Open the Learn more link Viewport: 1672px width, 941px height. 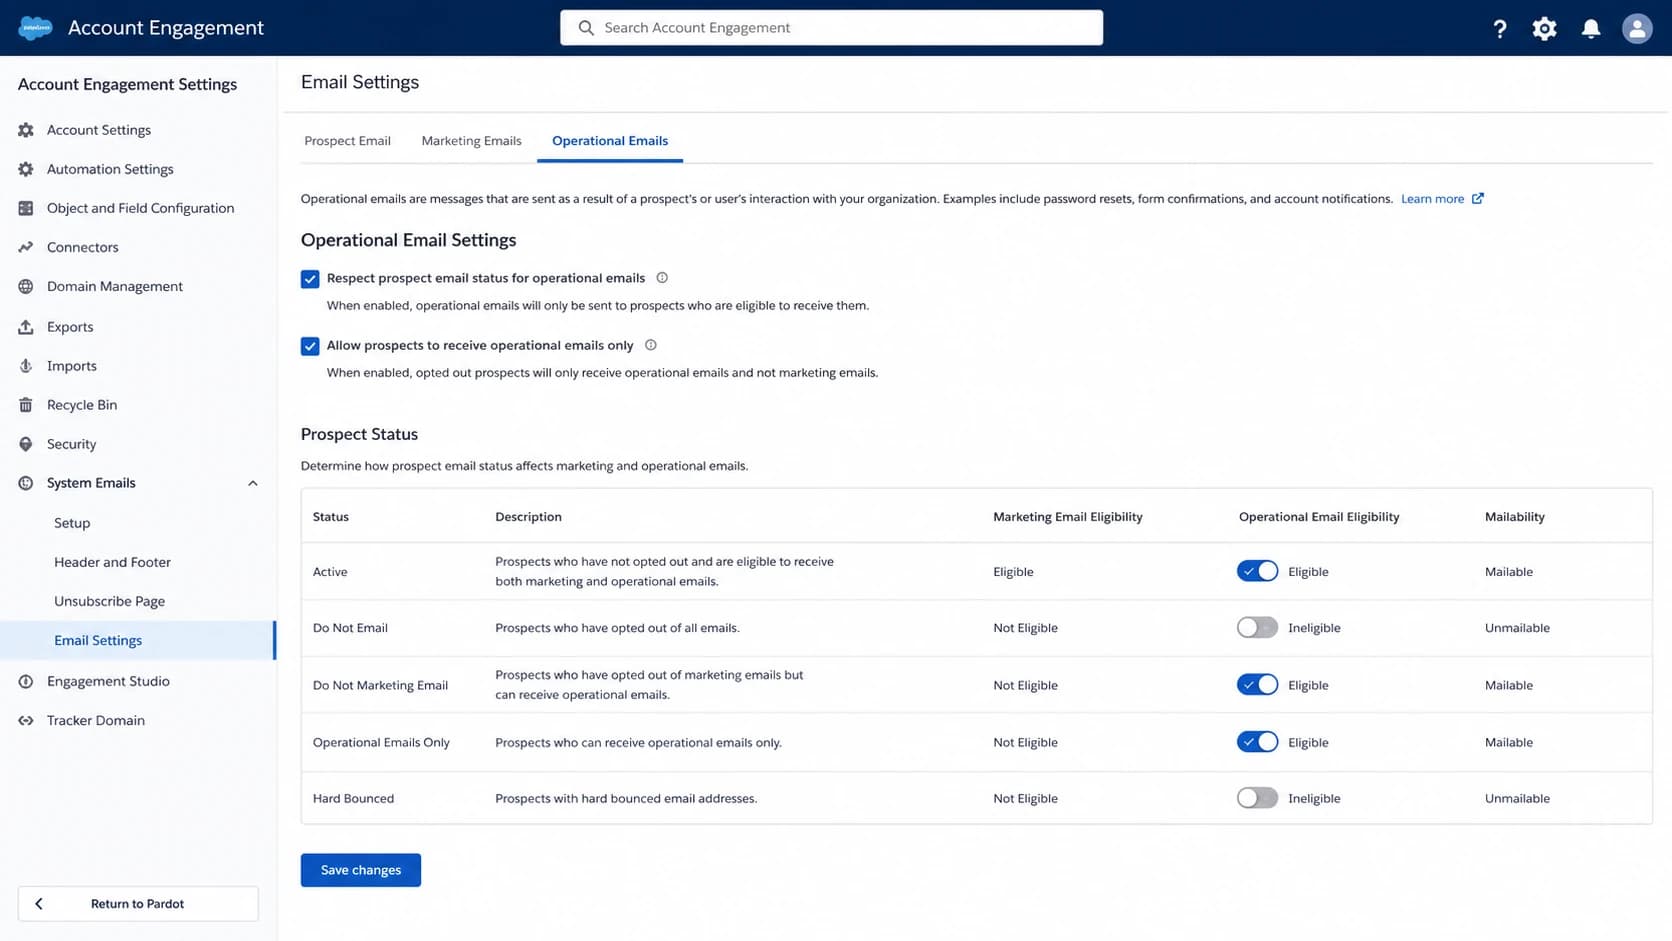click(x=1432, y=199)
